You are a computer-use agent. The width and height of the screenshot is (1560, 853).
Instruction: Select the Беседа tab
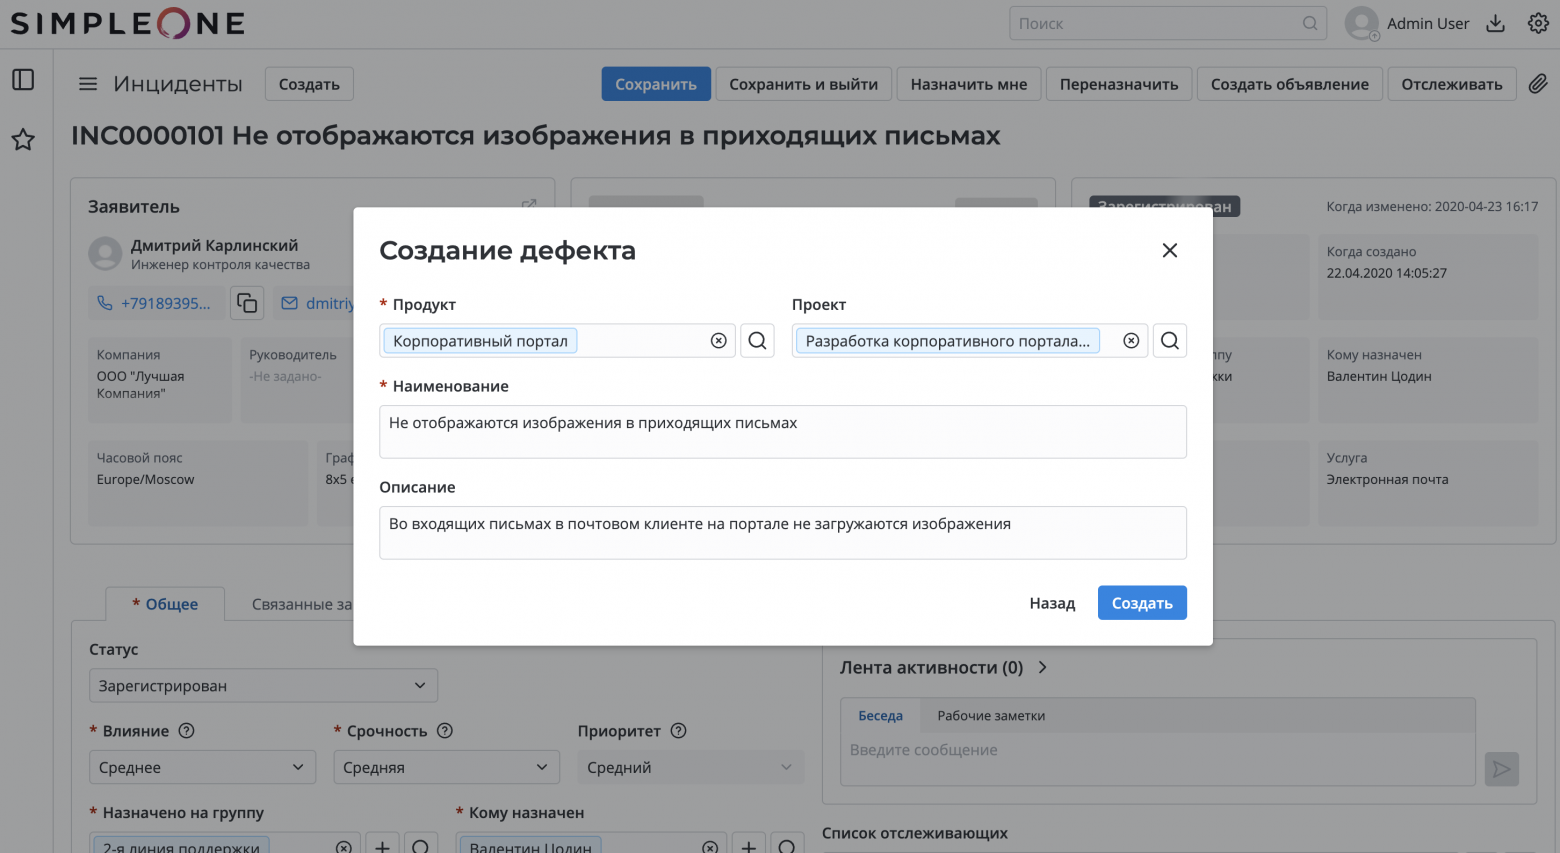(x=879, y=715)
